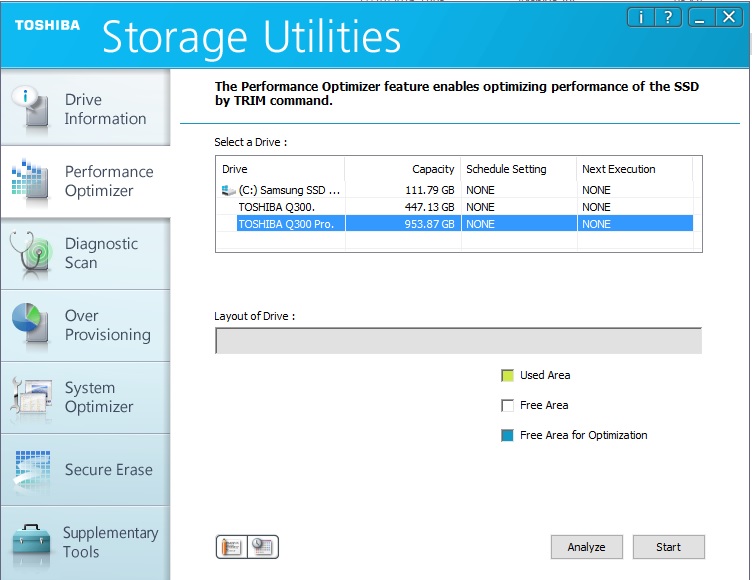Open the Diagnostic Scan section
The image size is (752, 580).
(85, 253)
